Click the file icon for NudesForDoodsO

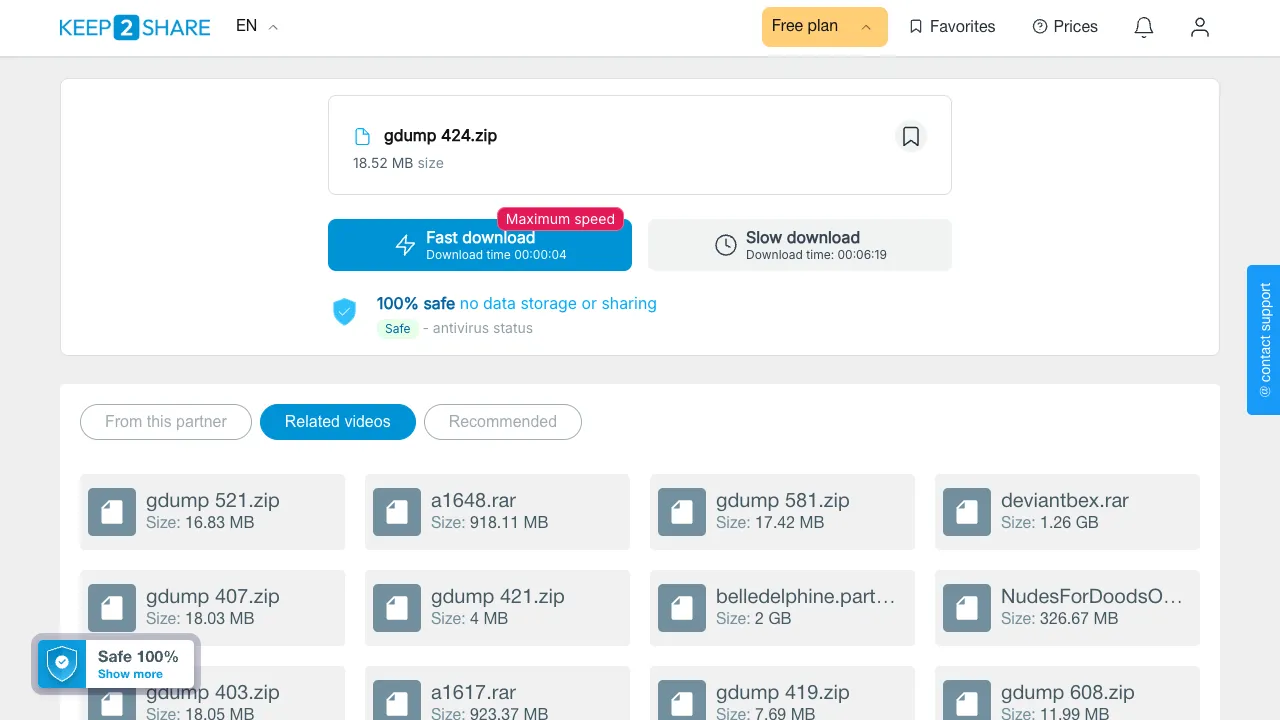point(967,608)
